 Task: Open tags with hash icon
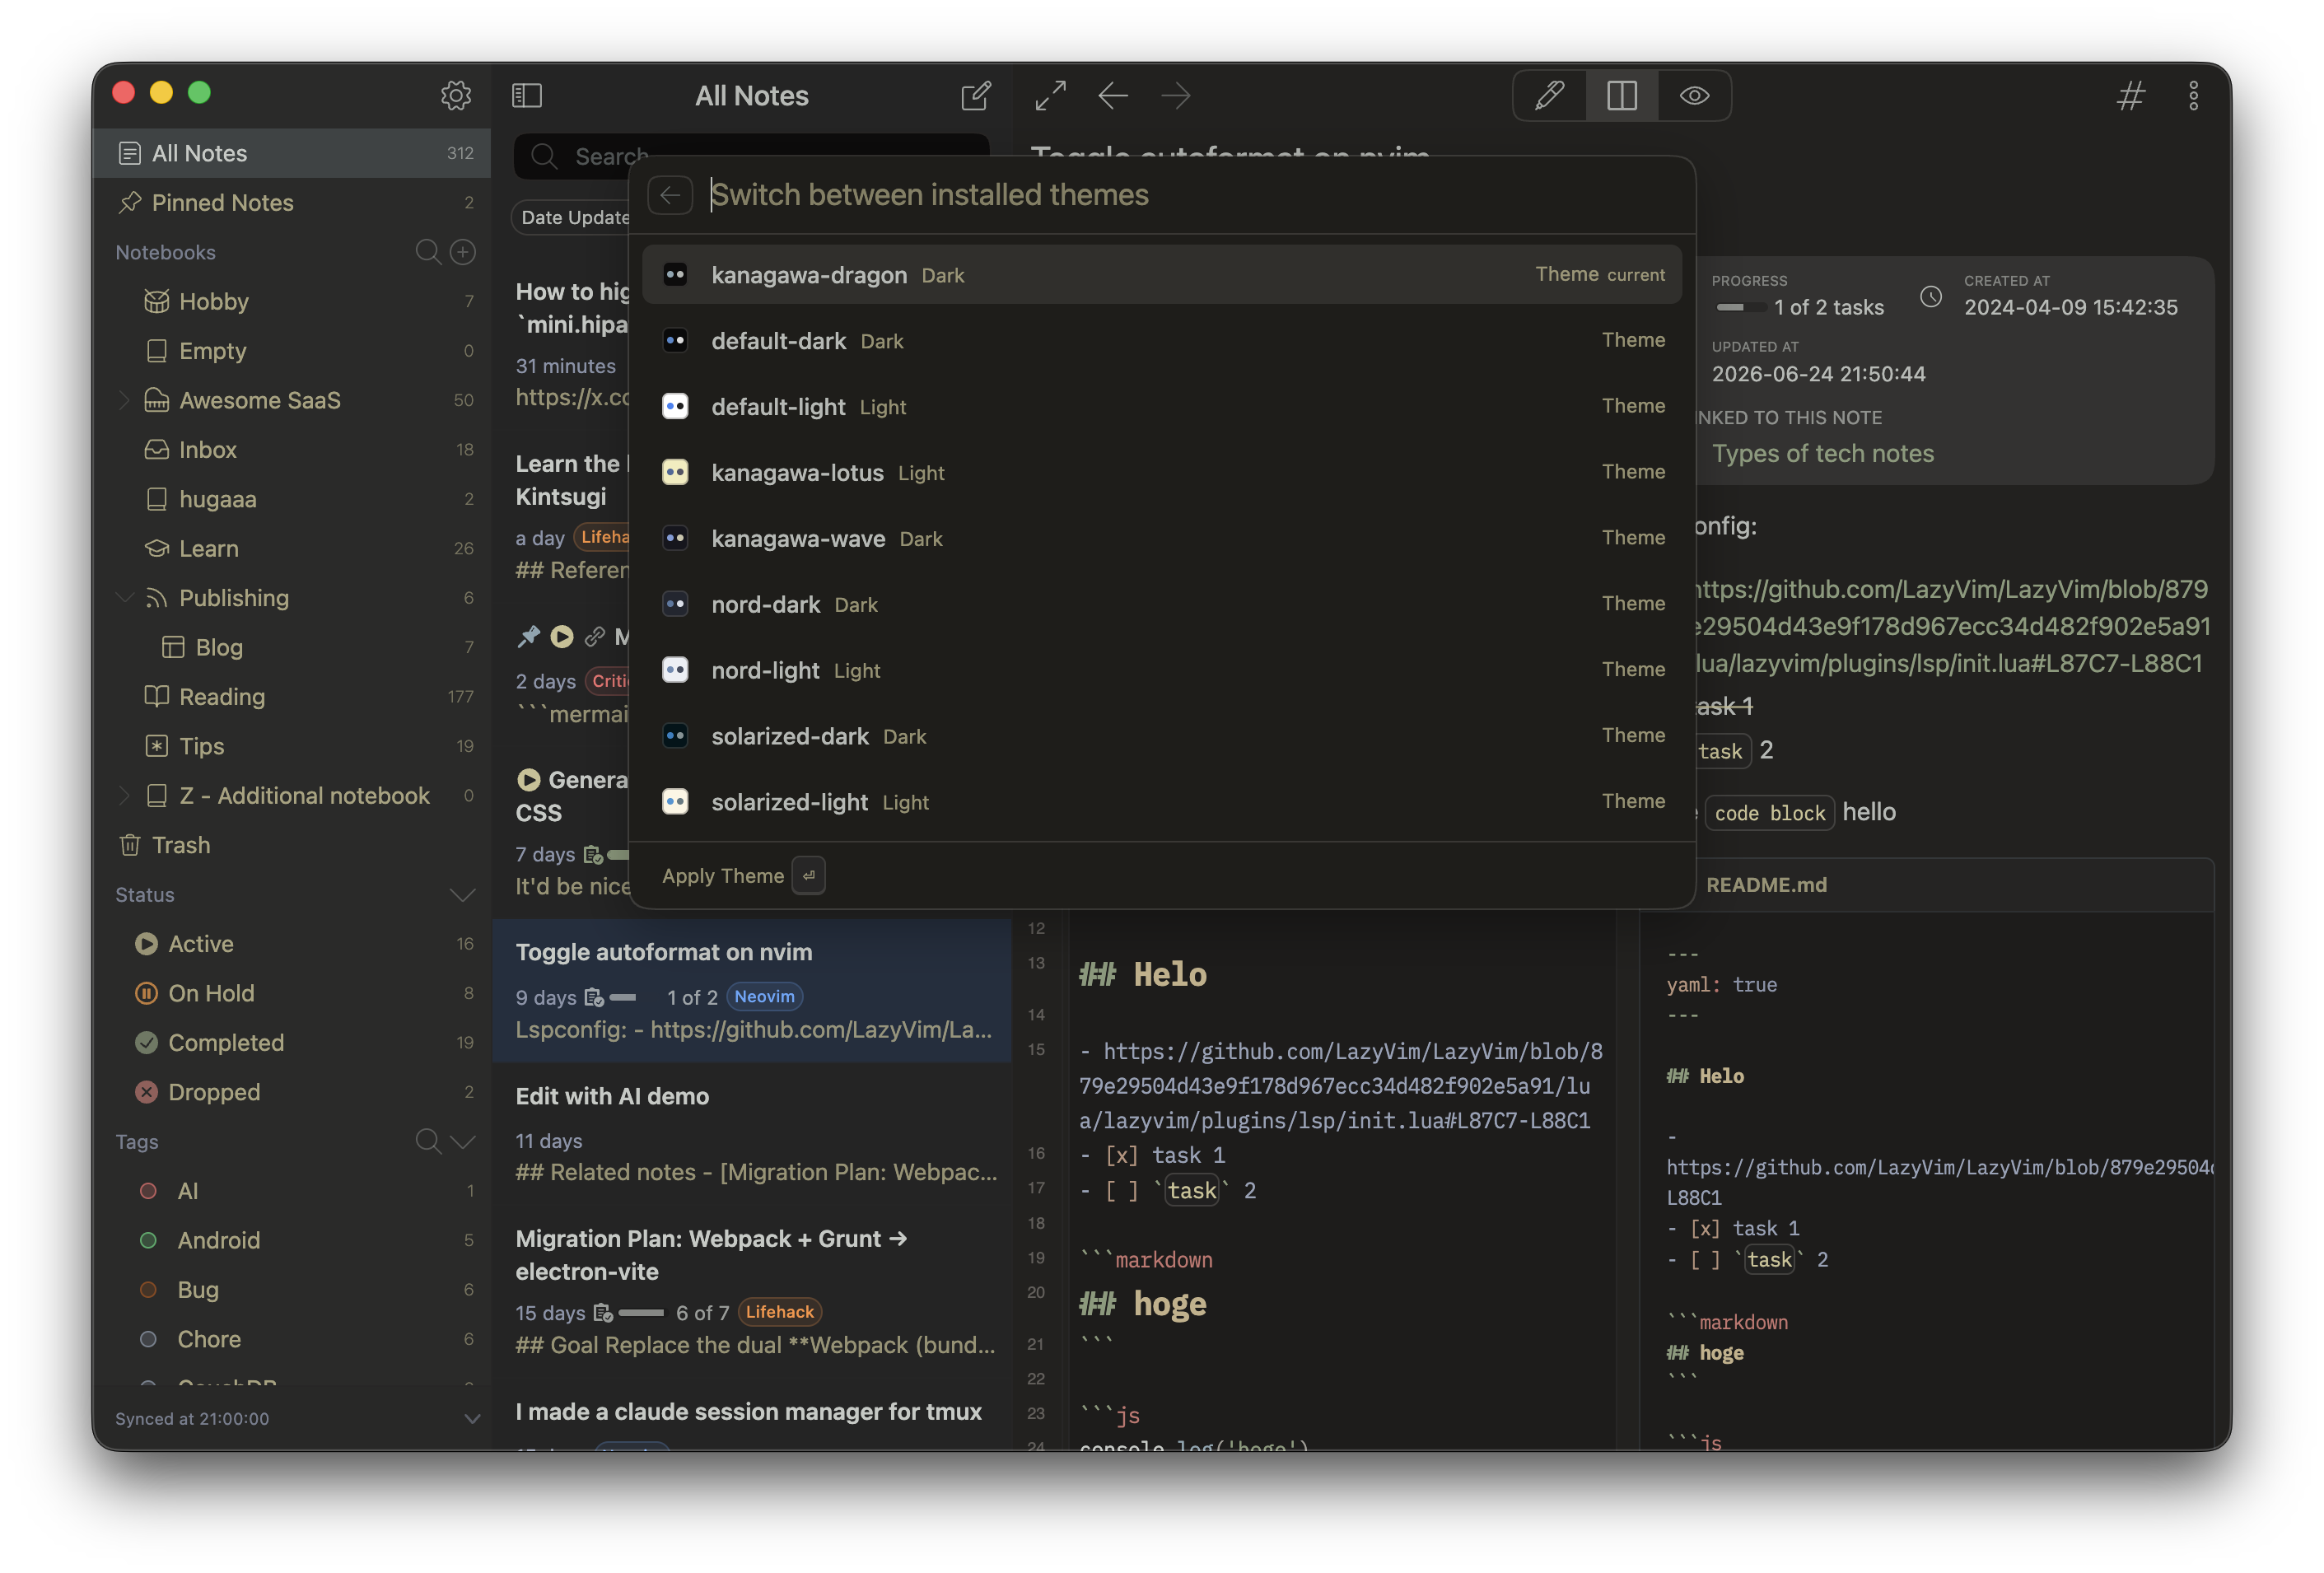point(2131,95)
